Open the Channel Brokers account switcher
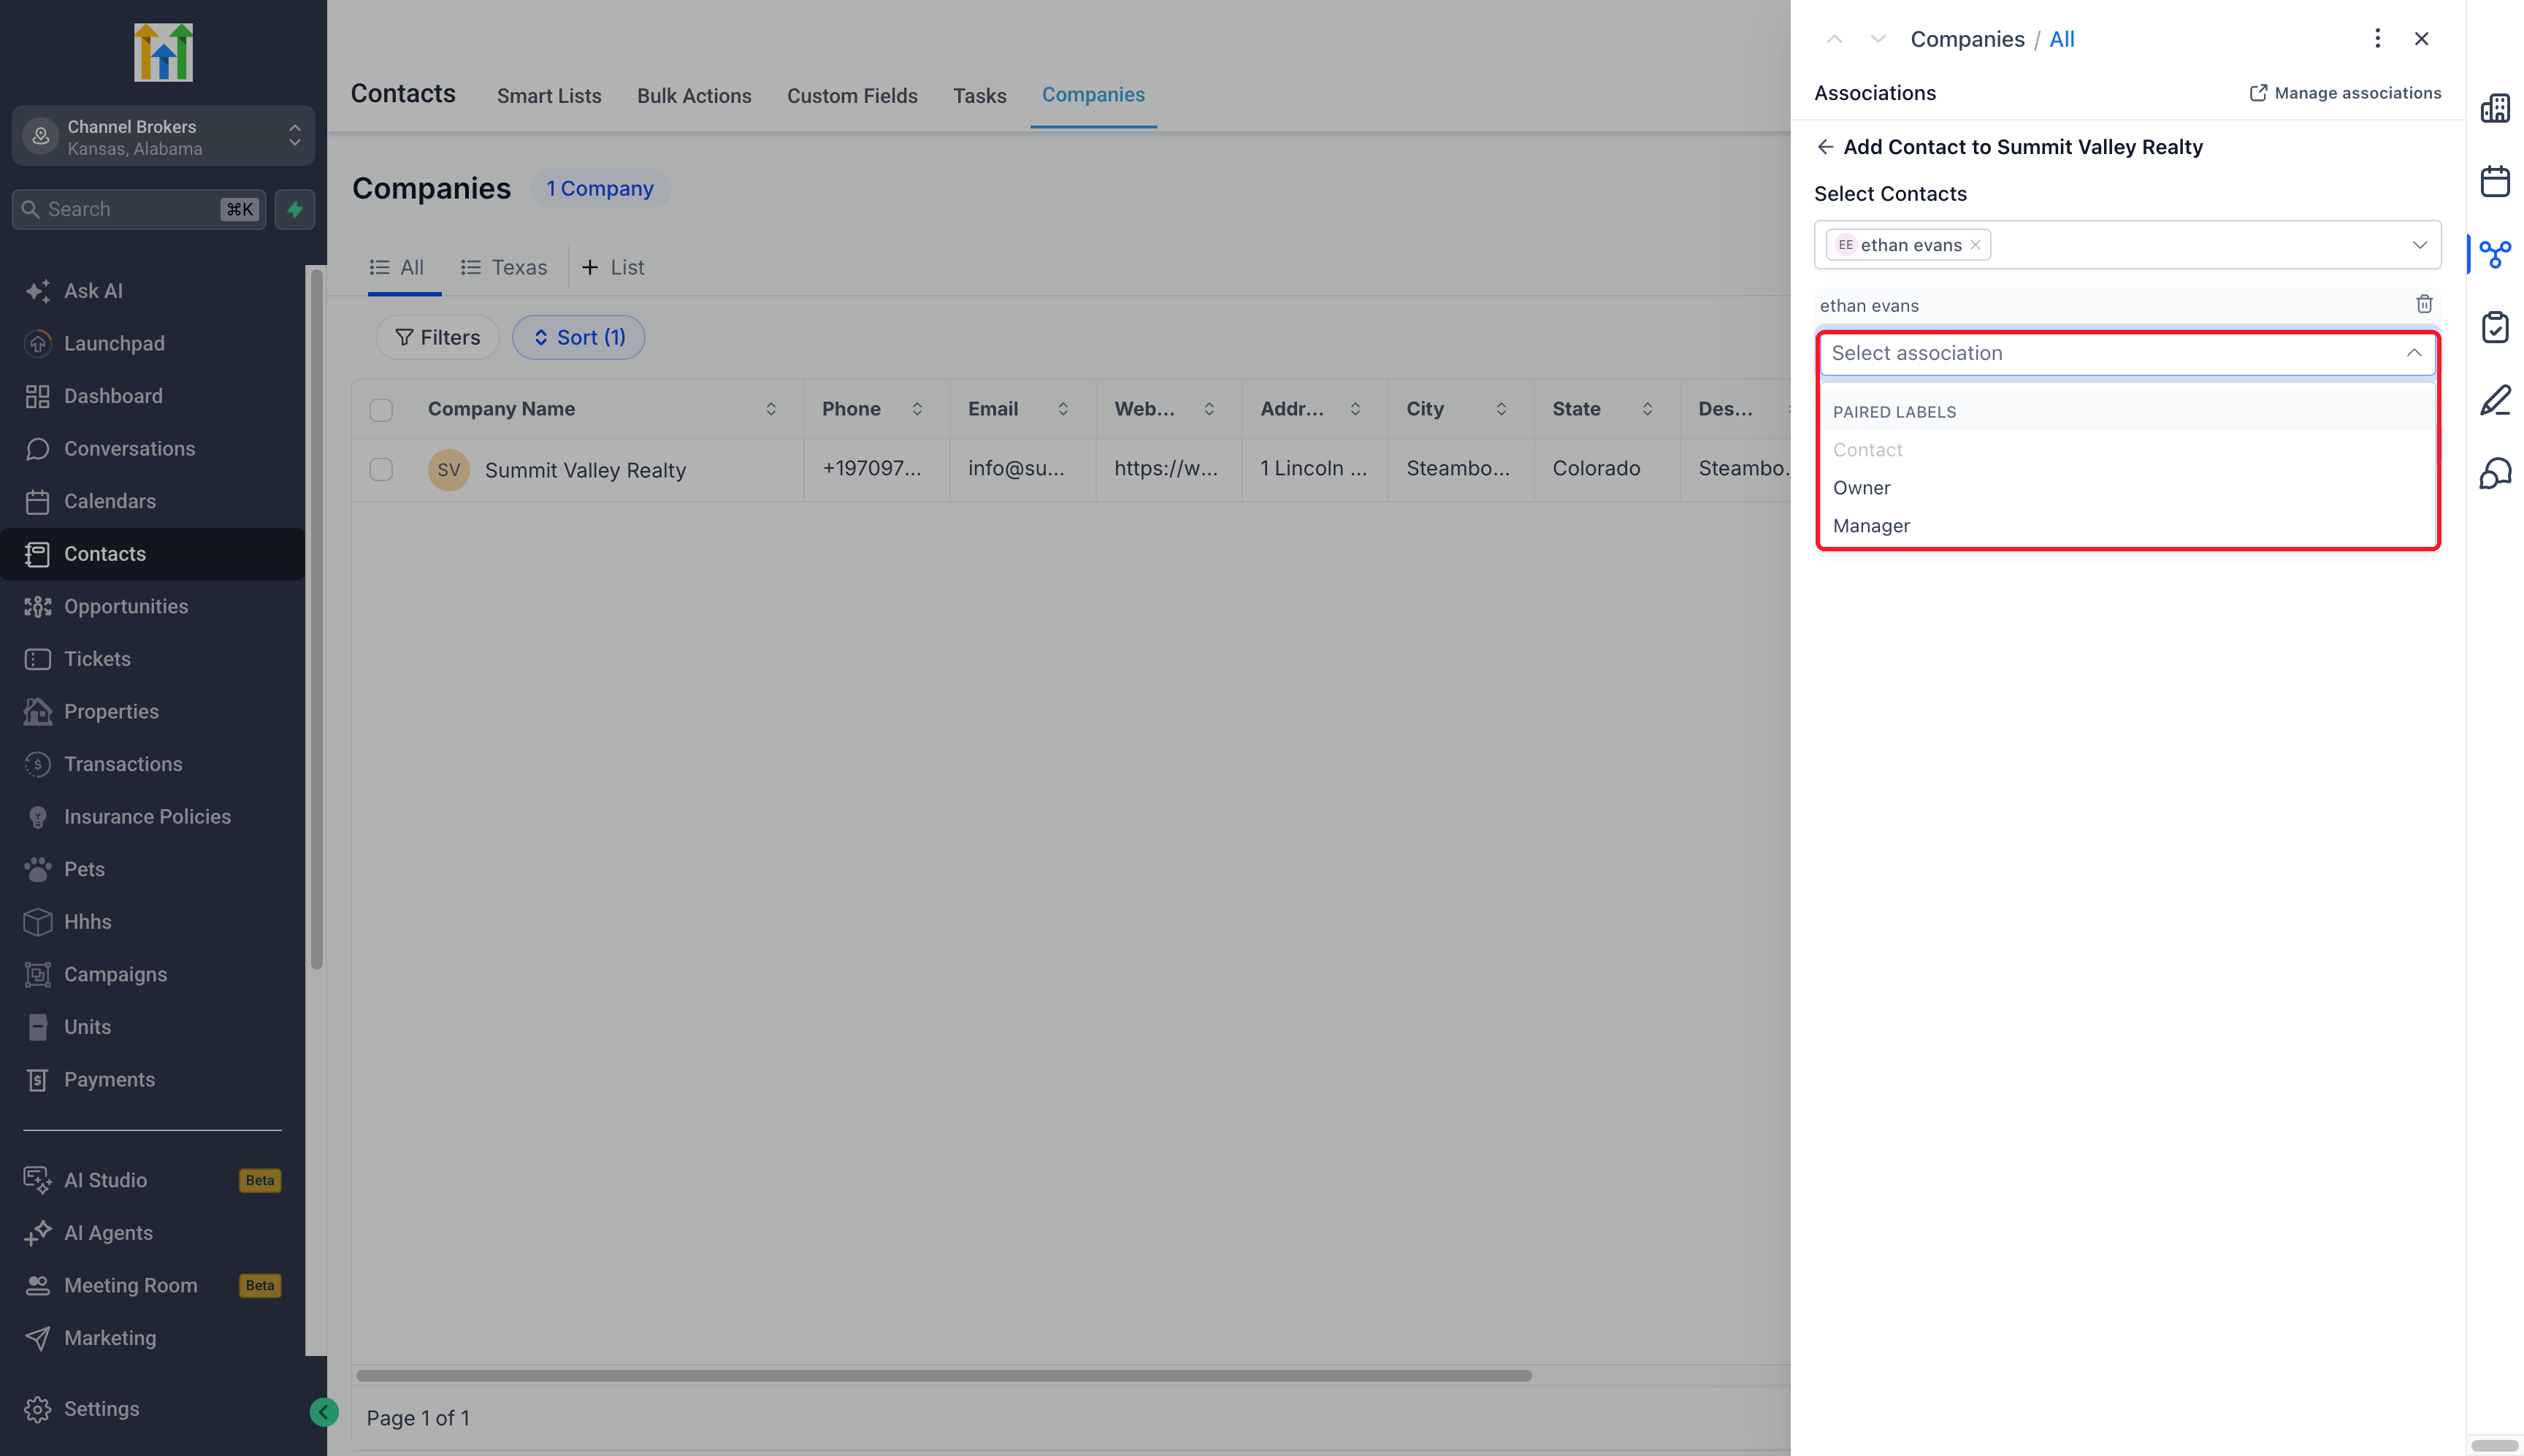2524x1456 pixels. (163, 136)
